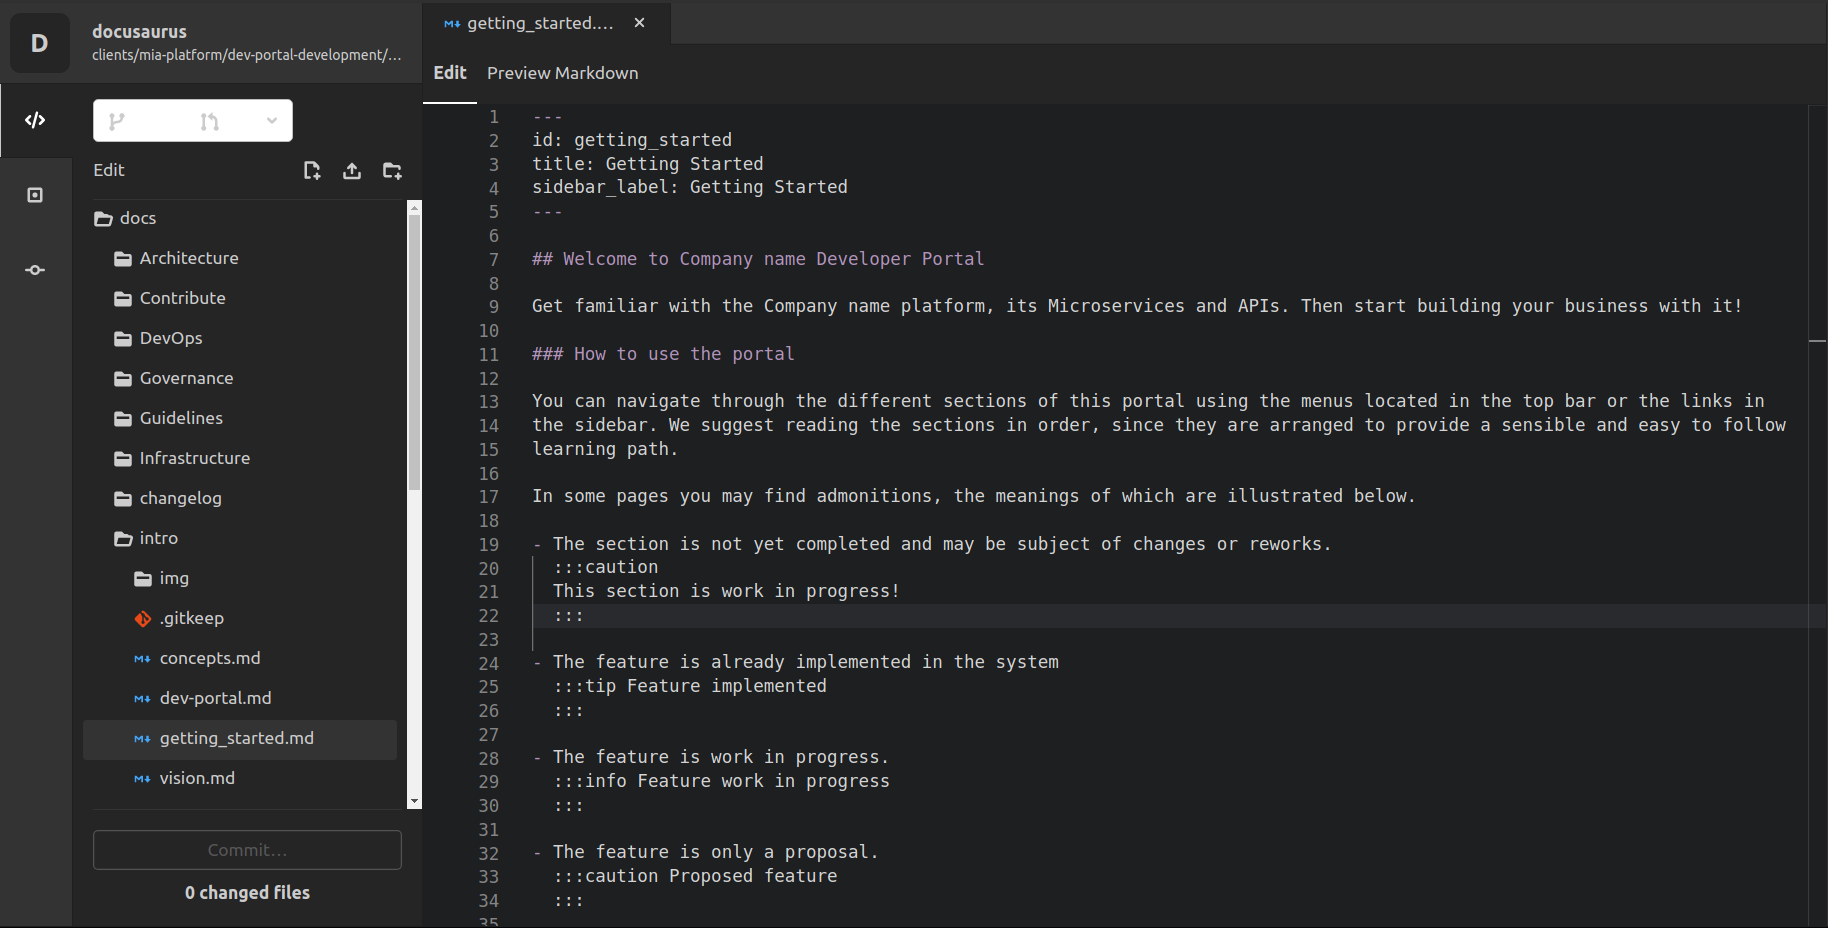Switch to the Preview Markdown tab
The image size is (1828, 928).
(x=562, y=73)
